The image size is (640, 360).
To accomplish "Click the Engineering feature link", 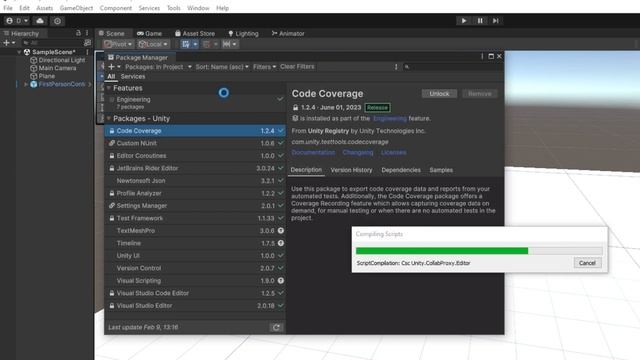I will tap(390, 118).
